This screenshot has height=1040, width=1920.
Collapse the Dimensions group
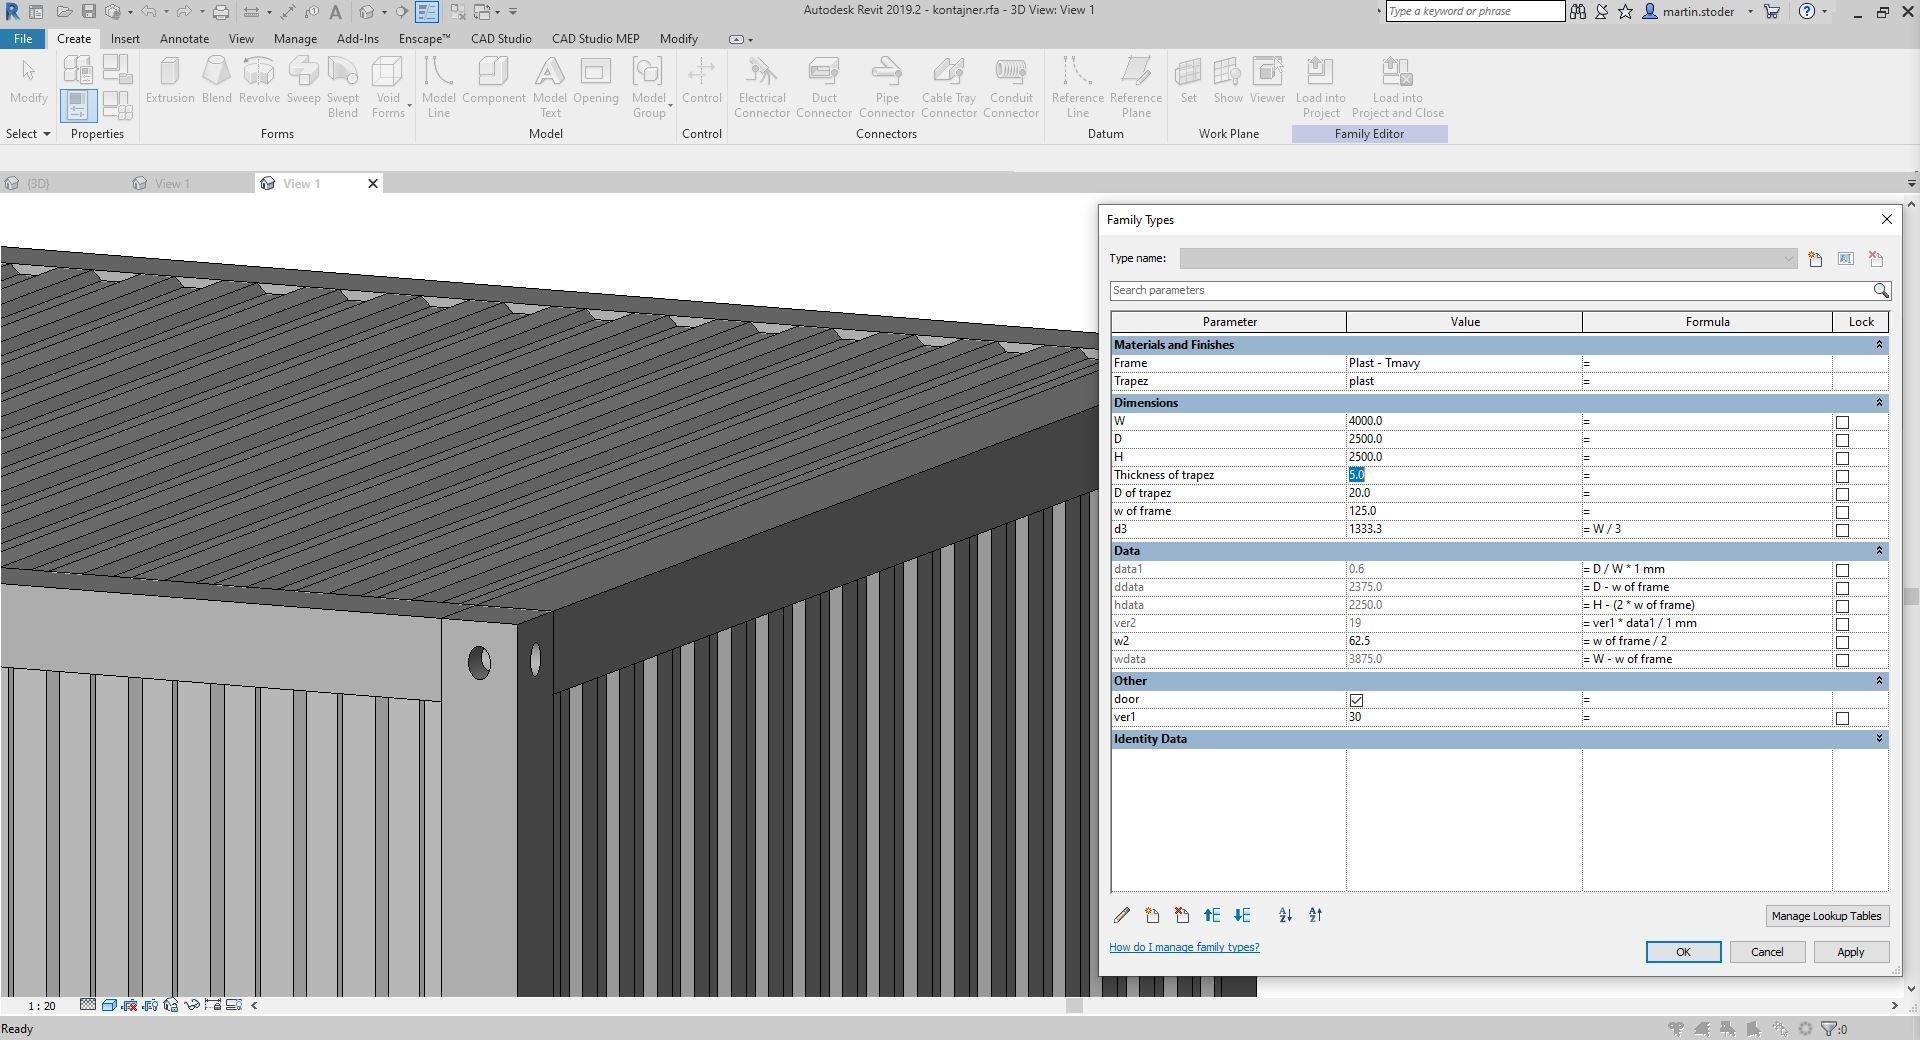[1878, 403]
